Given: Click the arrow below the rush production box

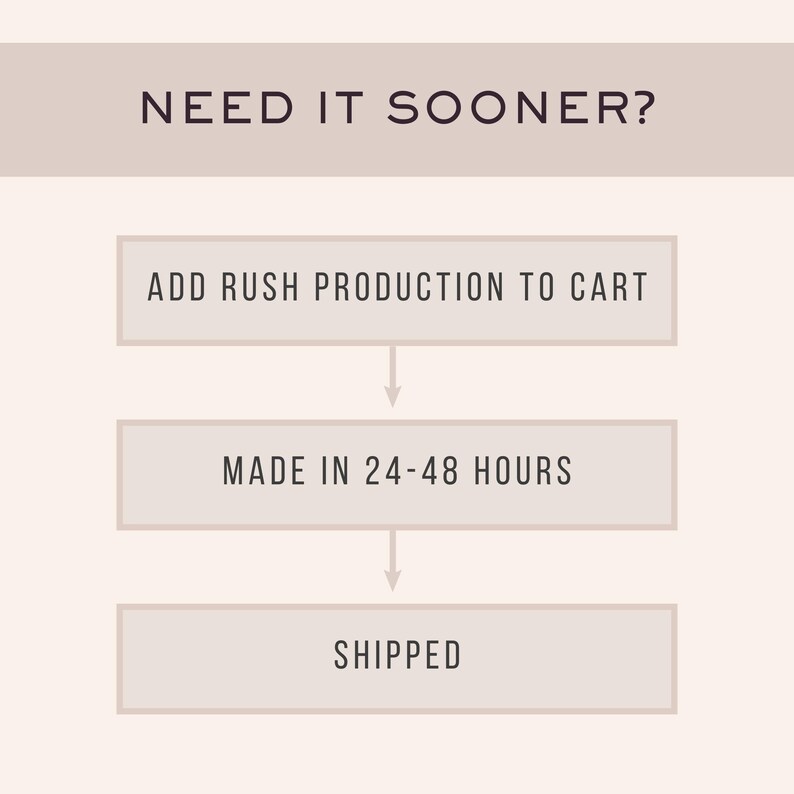Looking at the screenshot, I should [392, 377].
